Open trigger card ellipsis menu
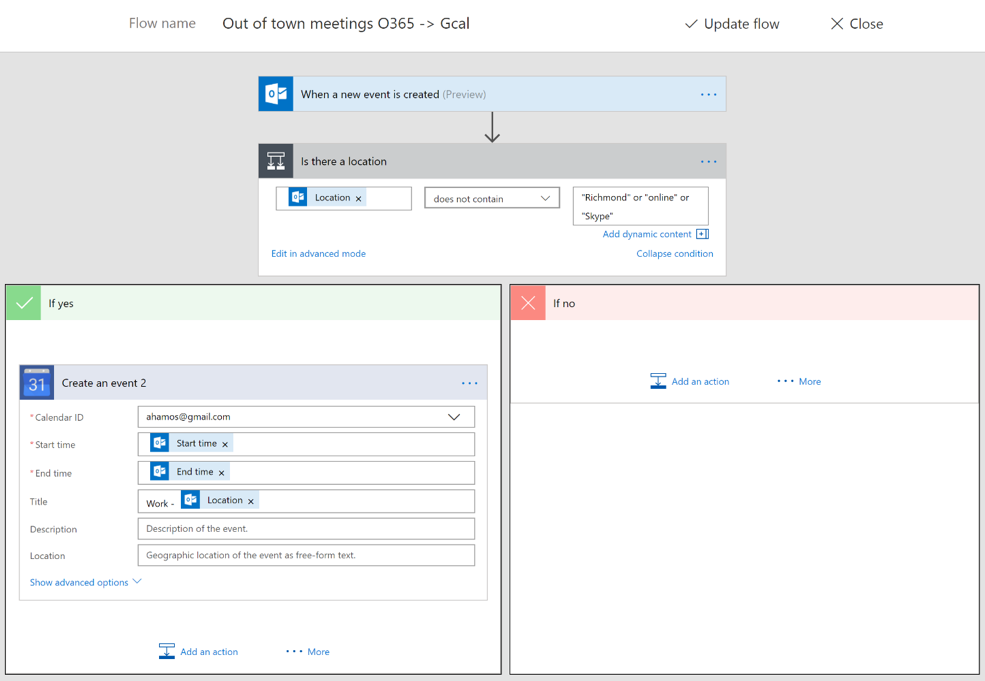Image resolution: width=985 pixels, height=681 pixels. (x=709, y=94)
